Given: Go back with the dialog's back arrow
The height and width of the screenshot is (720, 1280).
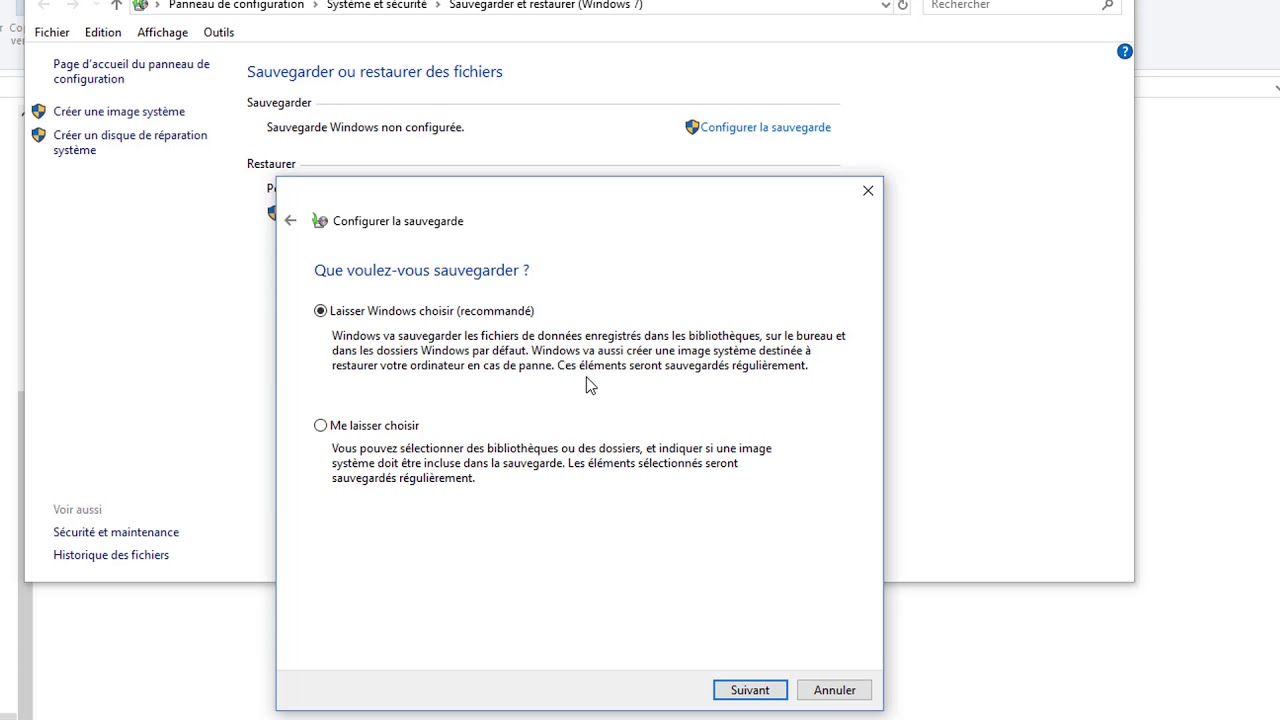Looking at the screenshot, I should coord(290,220).
